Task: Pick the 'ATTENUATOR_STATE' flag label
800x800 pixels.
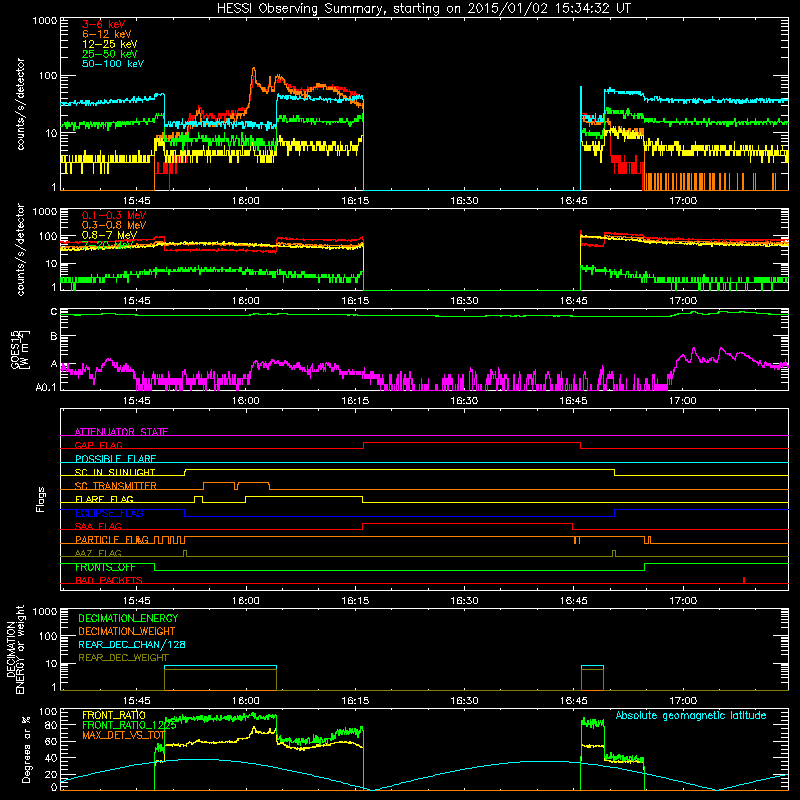Action: pos(121,432)
